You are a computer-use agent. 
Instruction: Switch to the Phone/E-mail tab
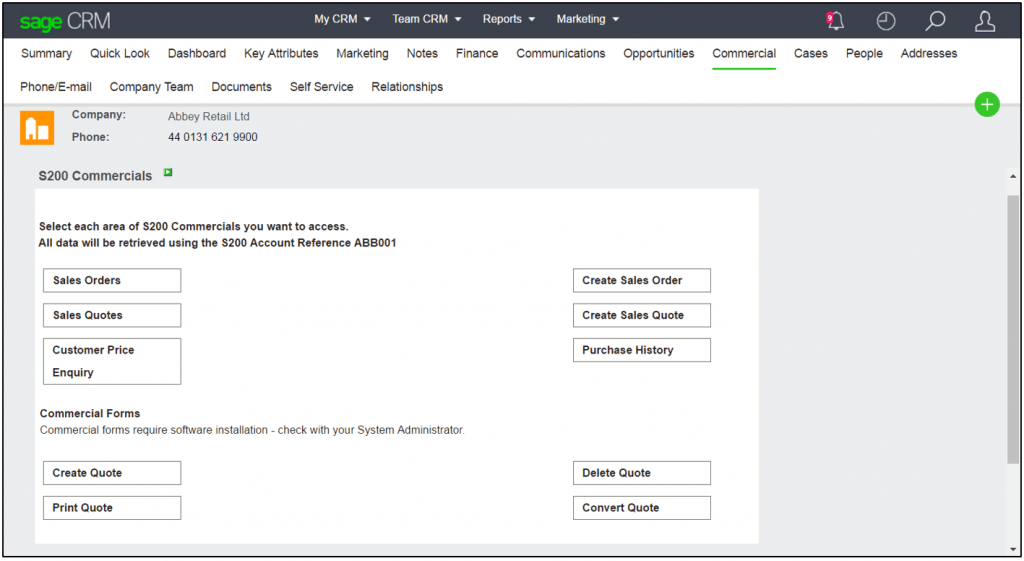click(56, 87)
